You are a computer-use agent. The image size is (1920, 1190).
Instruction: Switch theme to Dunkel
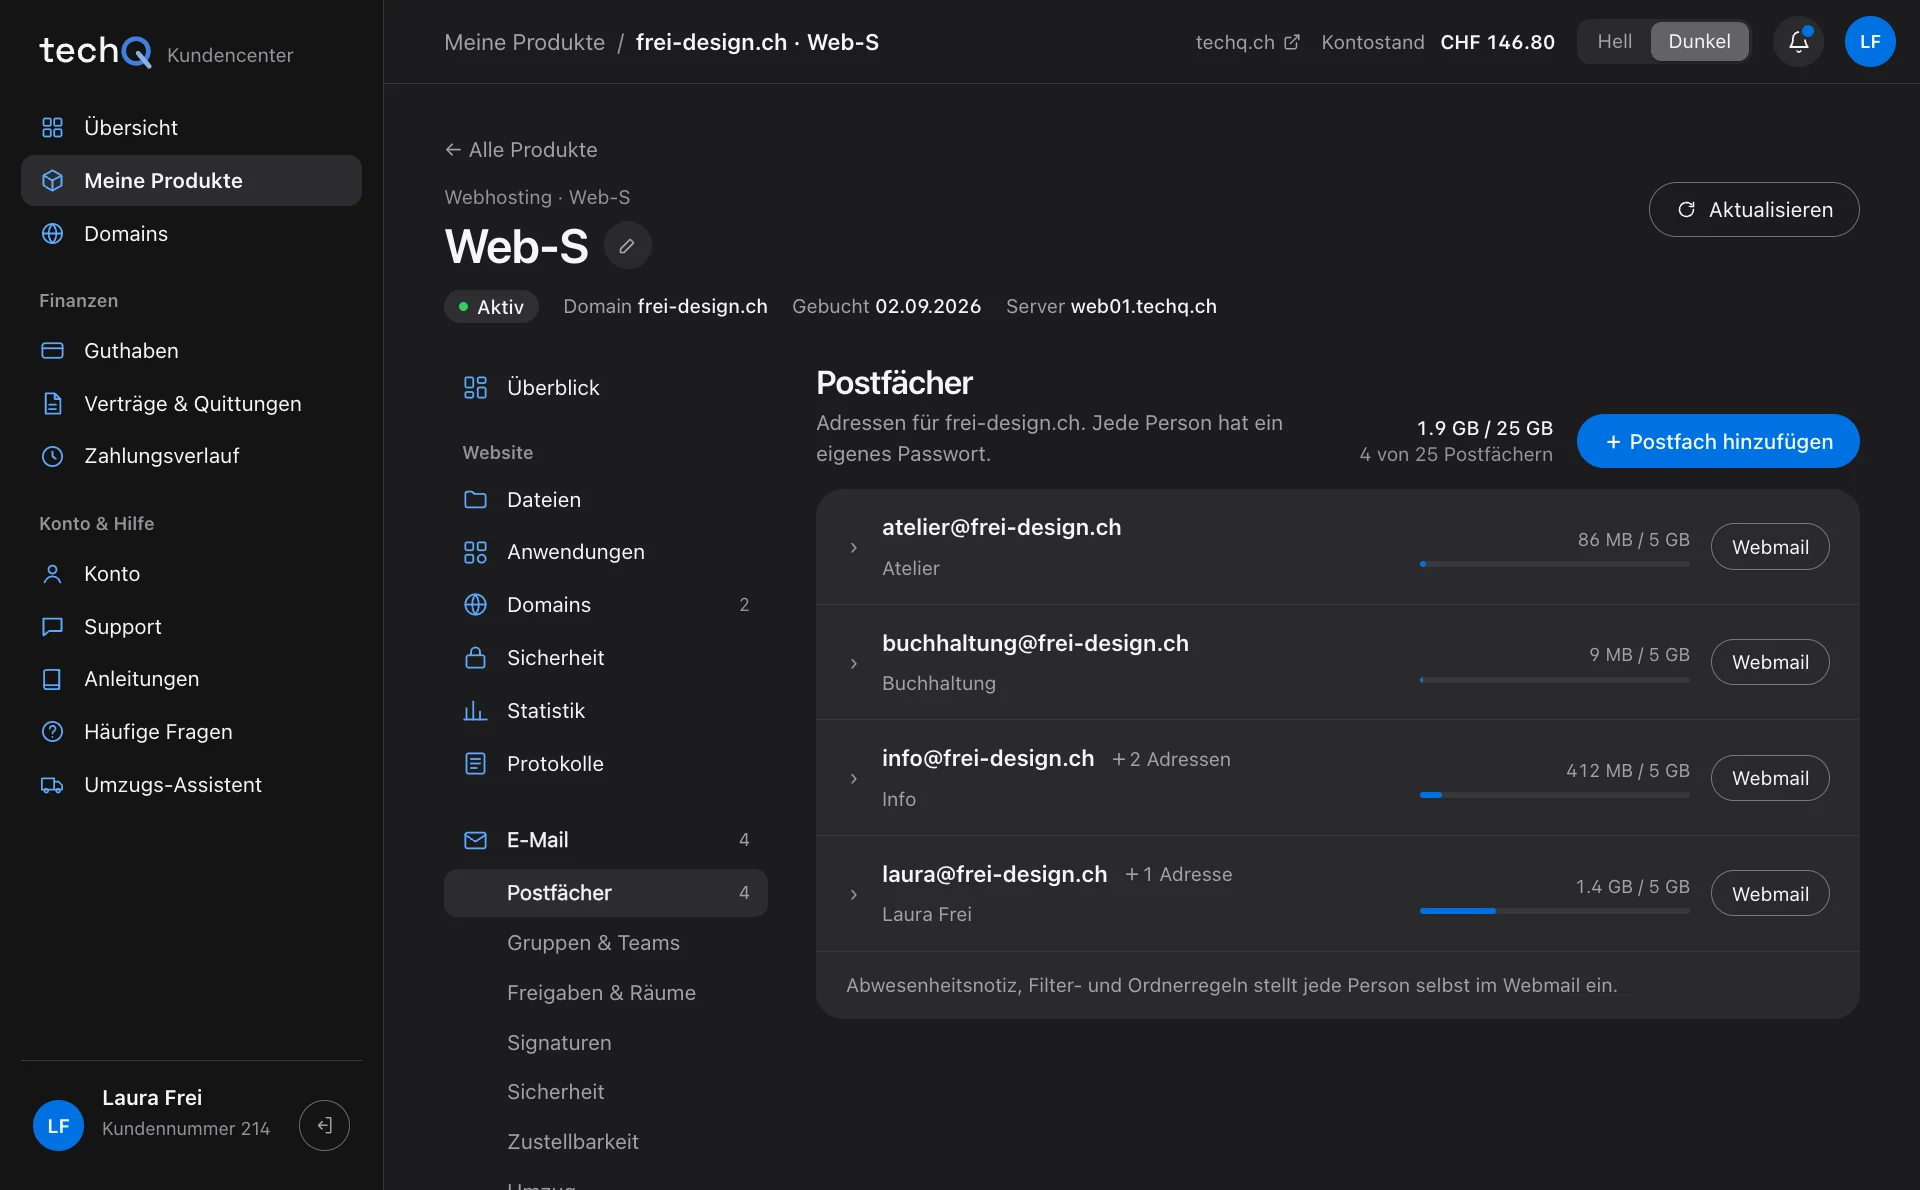click(1699, 42)
